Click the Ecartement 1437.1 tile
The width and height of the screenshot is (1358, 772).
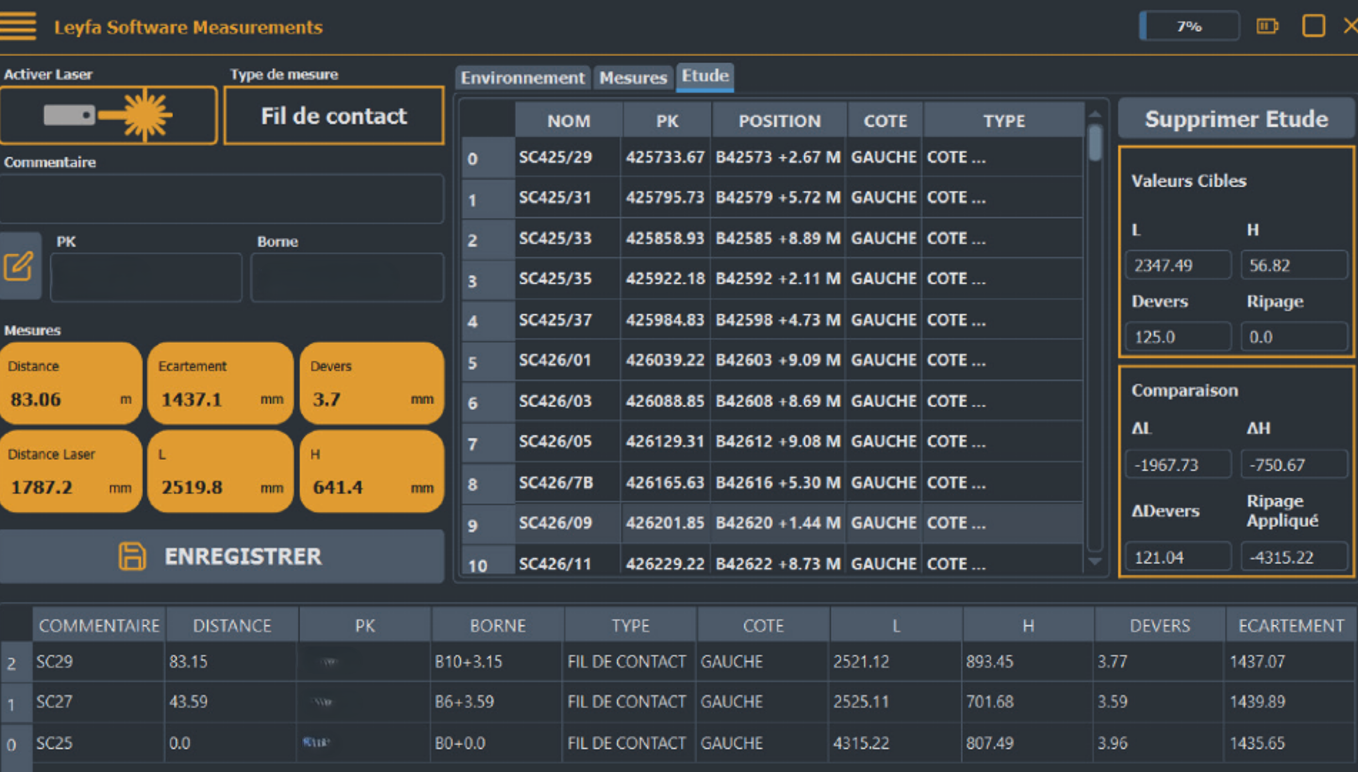[x=220, y=384]
